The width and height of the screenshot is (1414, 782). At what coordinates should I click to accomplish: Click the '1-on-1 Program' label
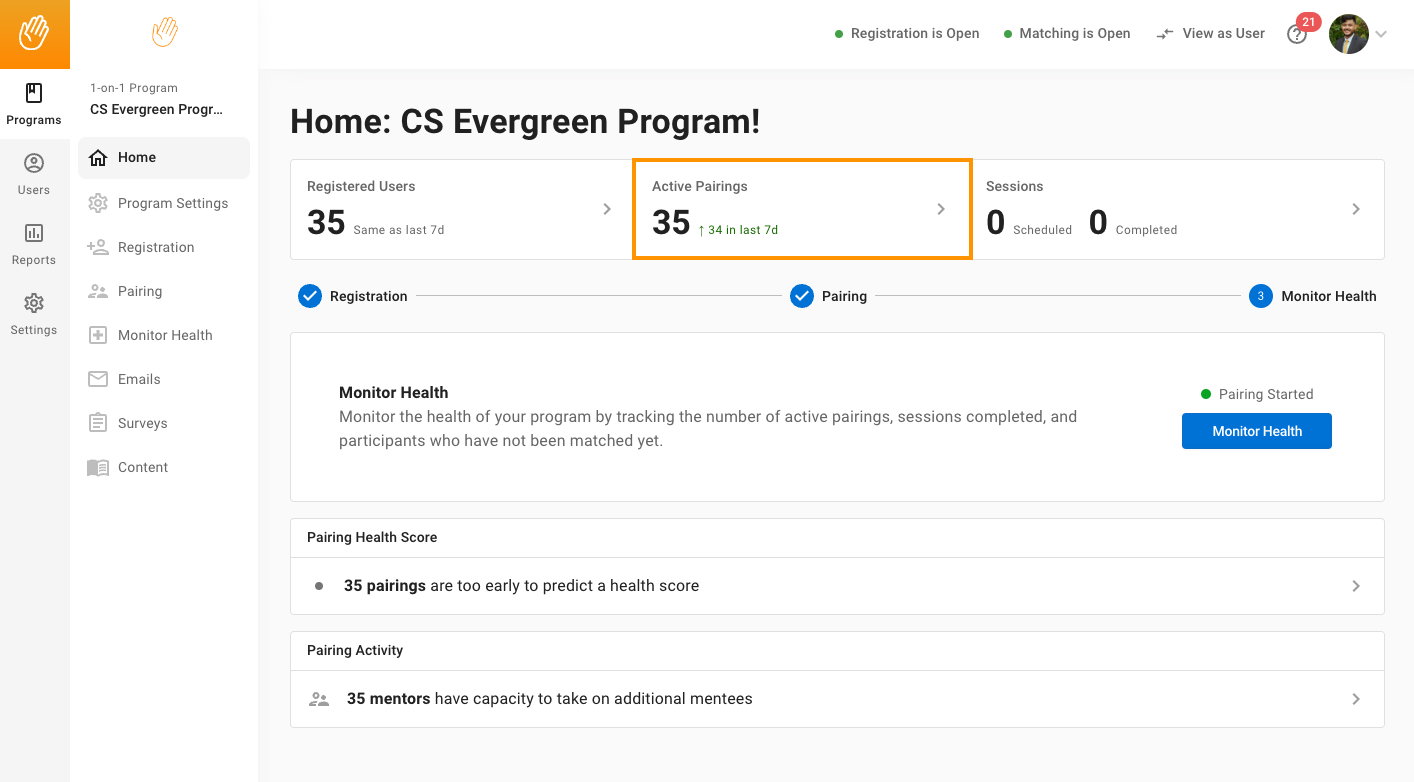134,88
